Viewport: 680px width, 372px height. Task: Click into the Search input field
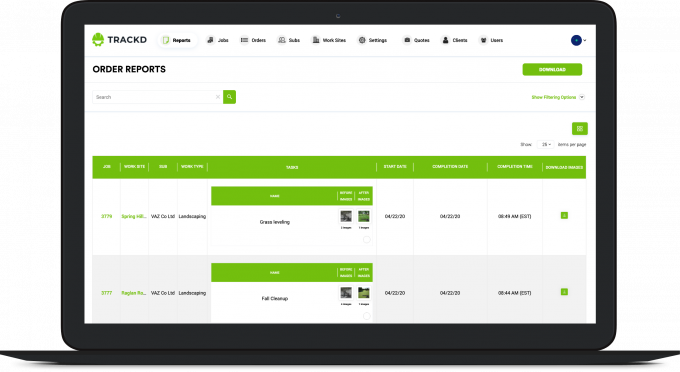(154, 97)
